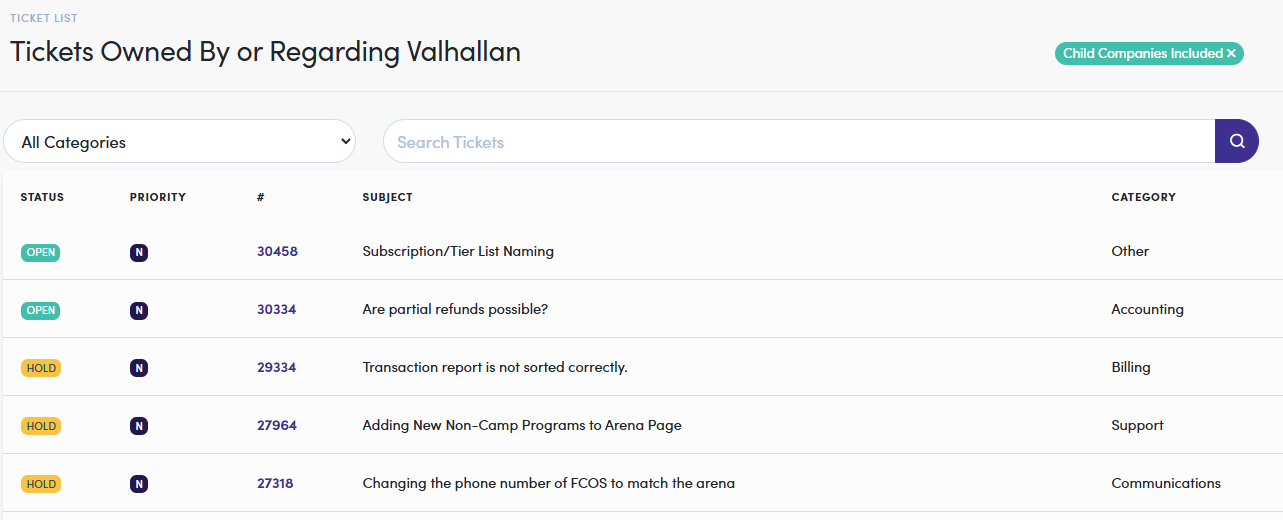Click the priority N icon for ticket 29334

point(139,369)
